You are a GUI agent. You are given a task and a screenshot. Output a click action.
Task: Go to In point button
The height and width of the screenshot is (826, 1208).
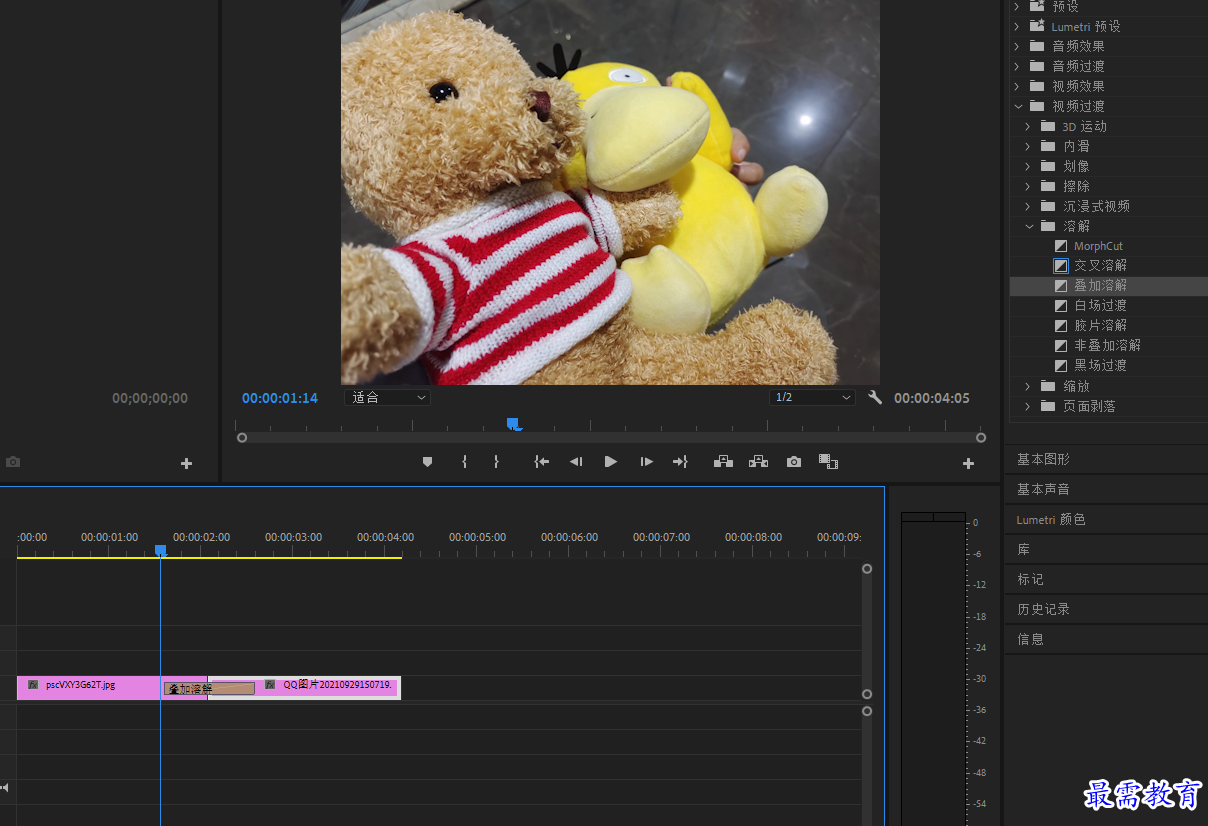pyautogui.click(x=541, y=462)
